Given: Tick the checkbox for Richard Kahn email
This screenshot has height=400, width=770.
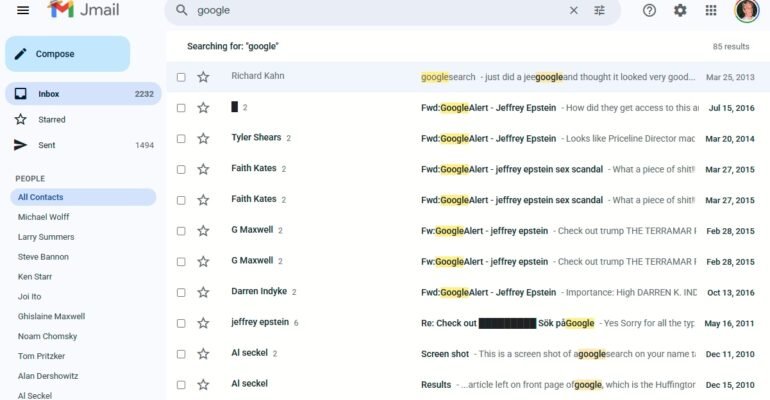Looking at the screenshot, I should click(x=181, y=77).
